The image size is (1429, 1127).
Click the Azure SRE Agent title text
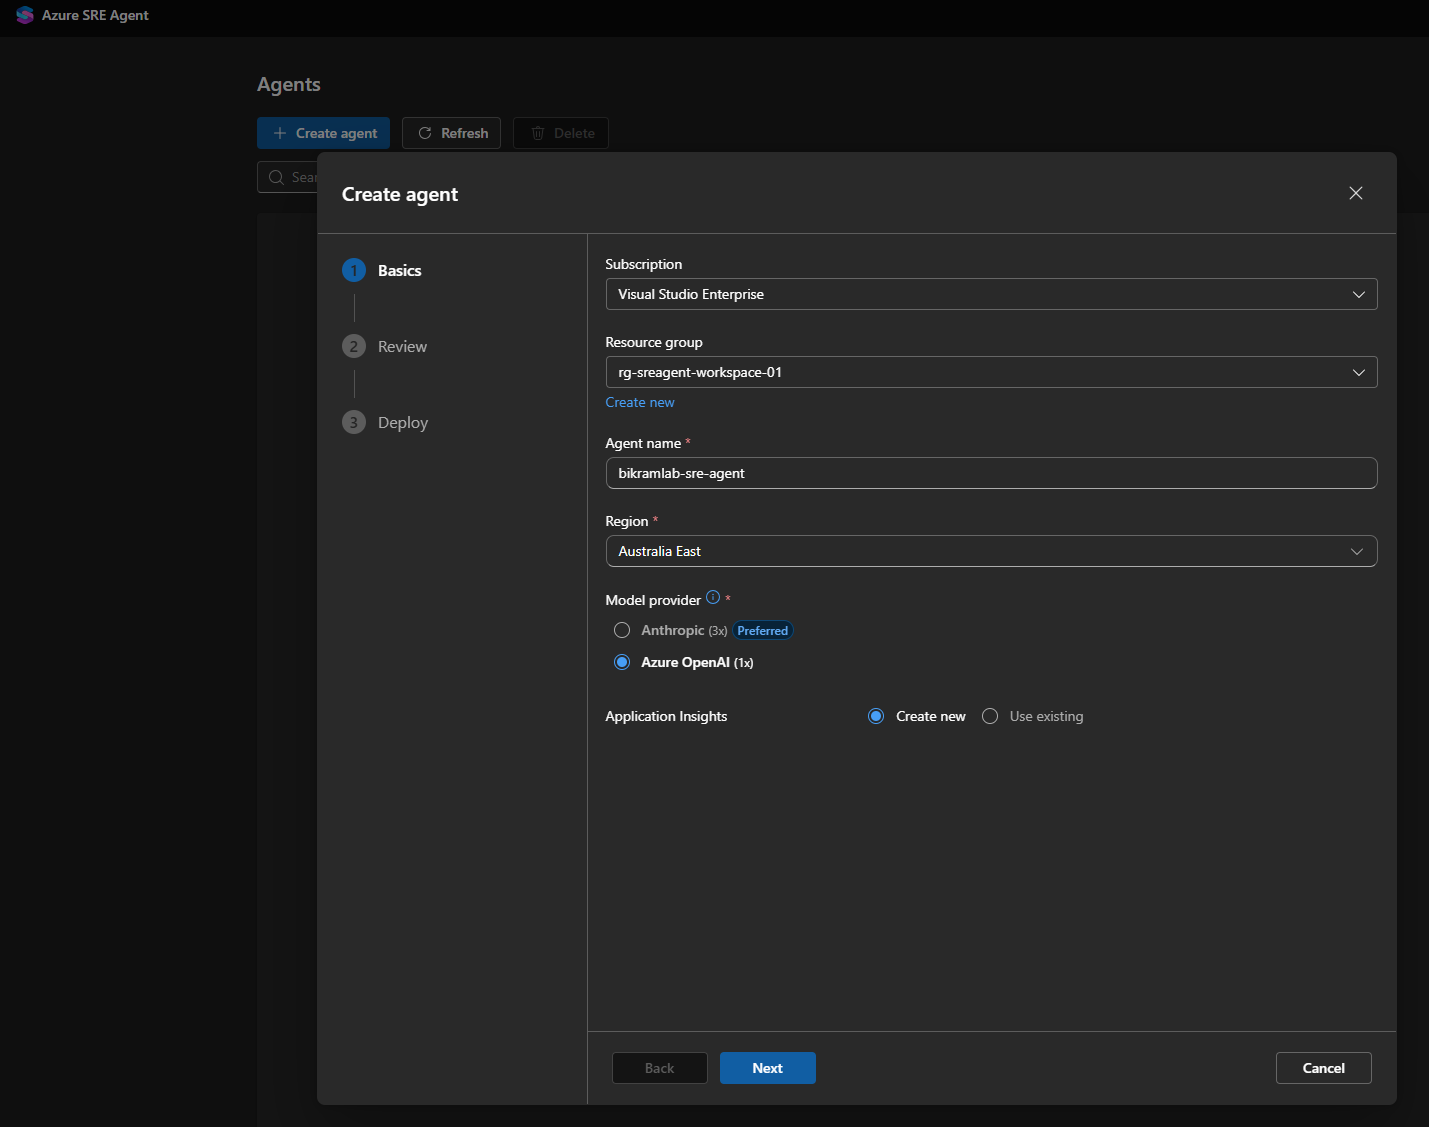pos(95,15)
